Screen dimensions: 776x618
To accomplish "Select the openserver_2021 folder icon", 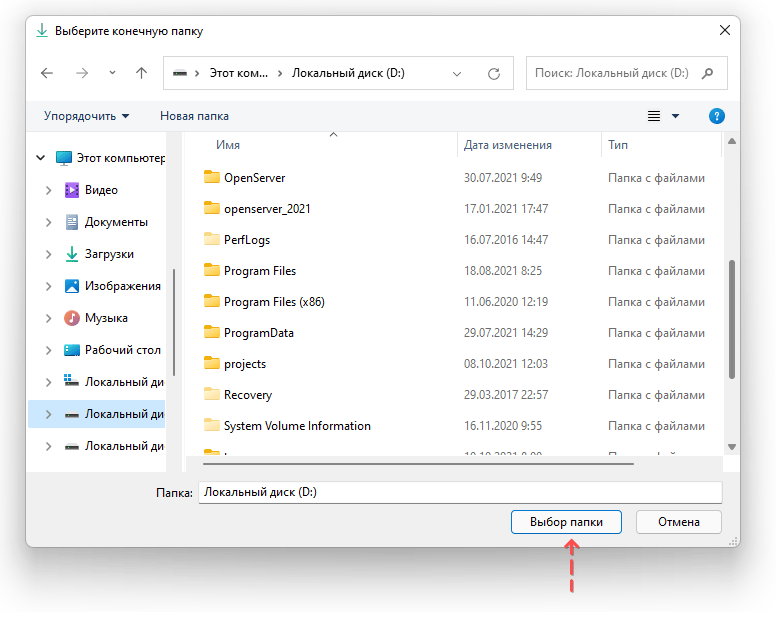I will (x=212, y=208).
